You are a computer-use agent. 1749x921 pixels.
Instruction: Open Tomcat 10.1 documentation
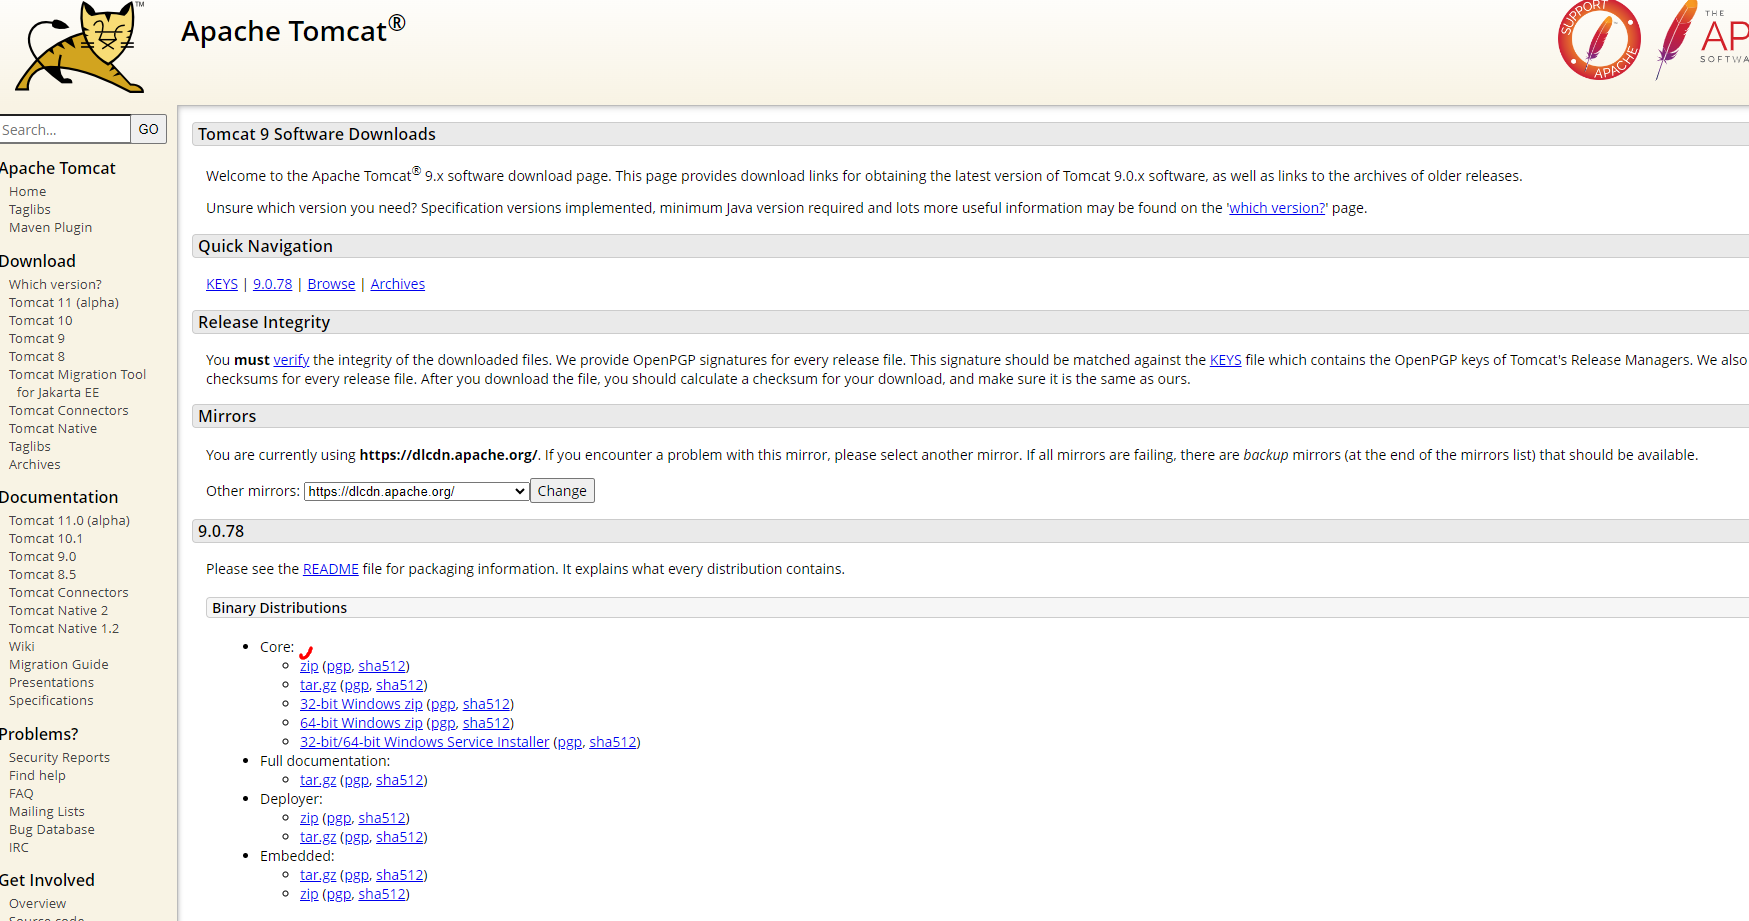(46, 539)
